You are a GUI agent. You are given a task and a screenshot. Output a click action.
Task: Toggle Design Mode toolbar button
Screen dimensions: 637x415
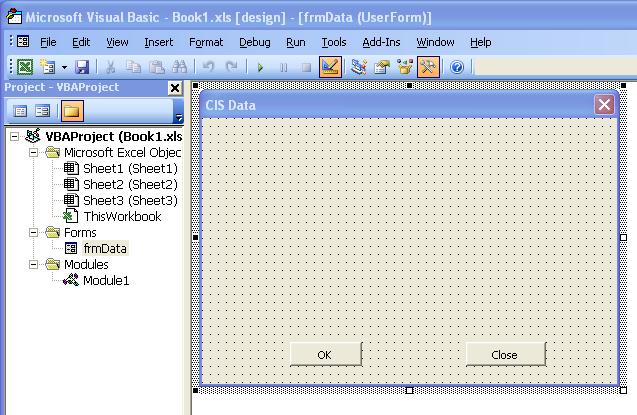coord(330,67)
